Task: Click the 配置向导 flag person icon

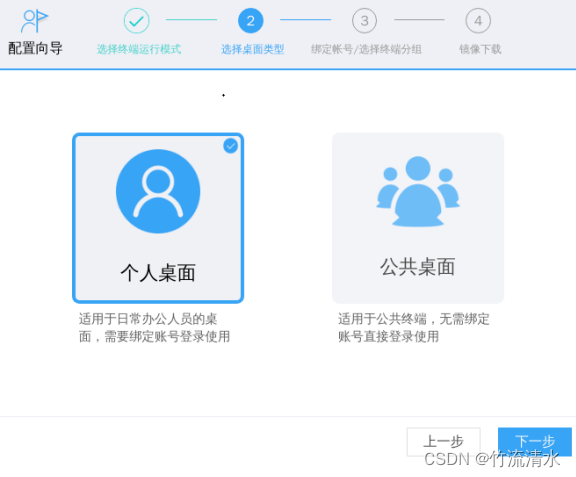Action: [x=35, y=21]
